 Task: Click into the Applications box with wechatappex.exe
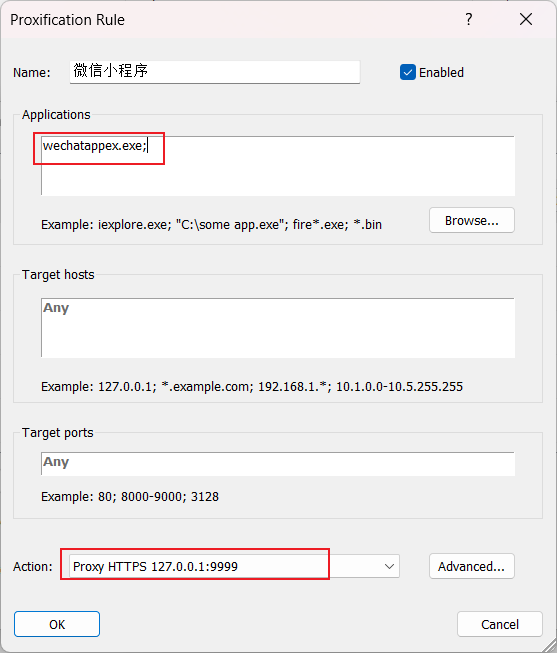point(278,166)
